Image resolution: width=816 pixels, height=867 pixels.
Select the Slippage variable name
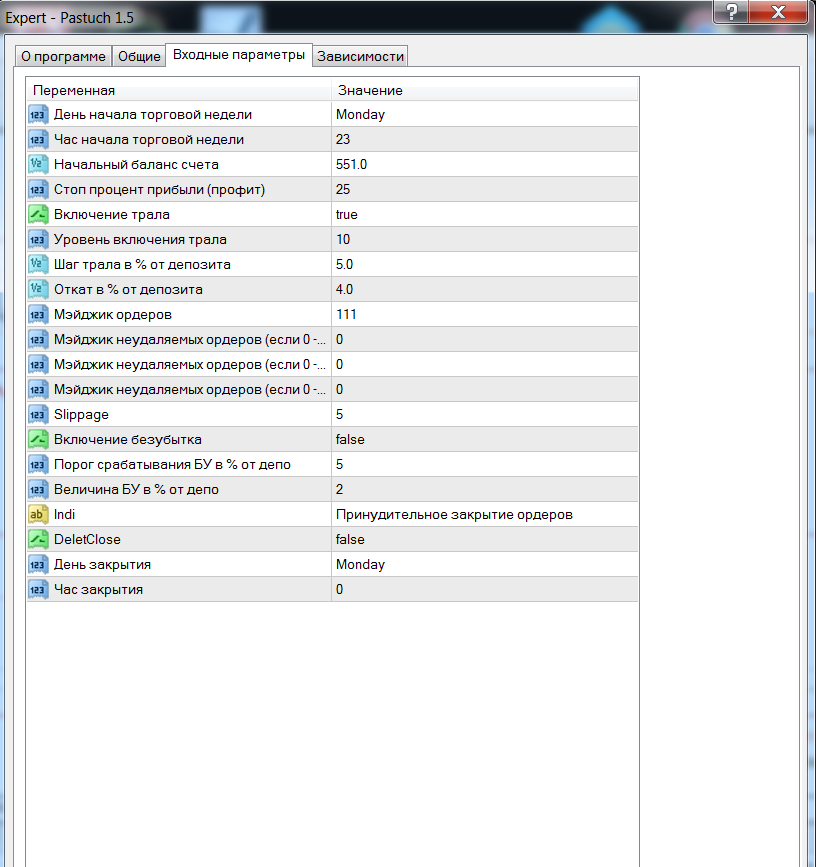tap(81, 415)
